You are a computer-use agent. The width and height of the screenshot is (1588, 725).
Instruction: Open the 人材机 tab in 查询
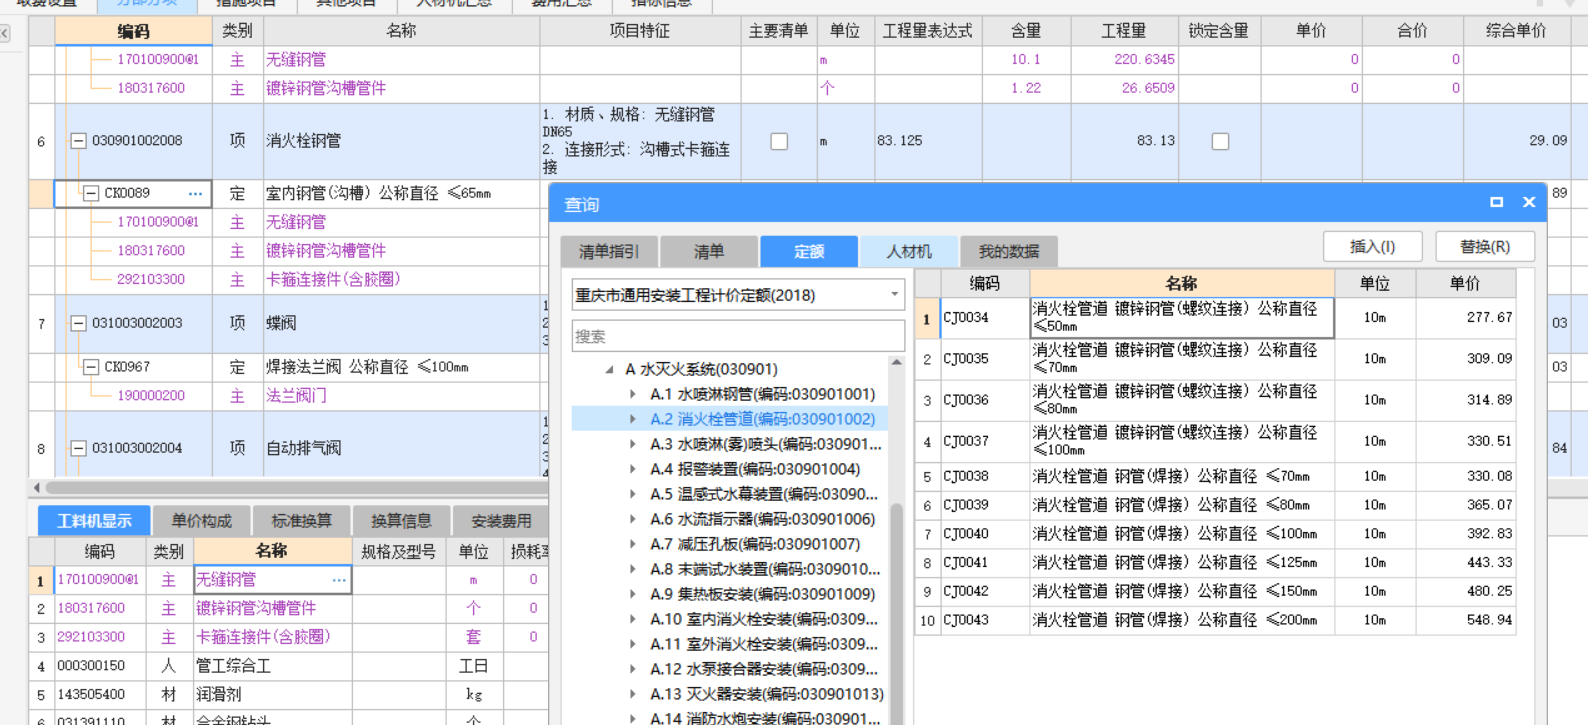[x=909, y=251]
